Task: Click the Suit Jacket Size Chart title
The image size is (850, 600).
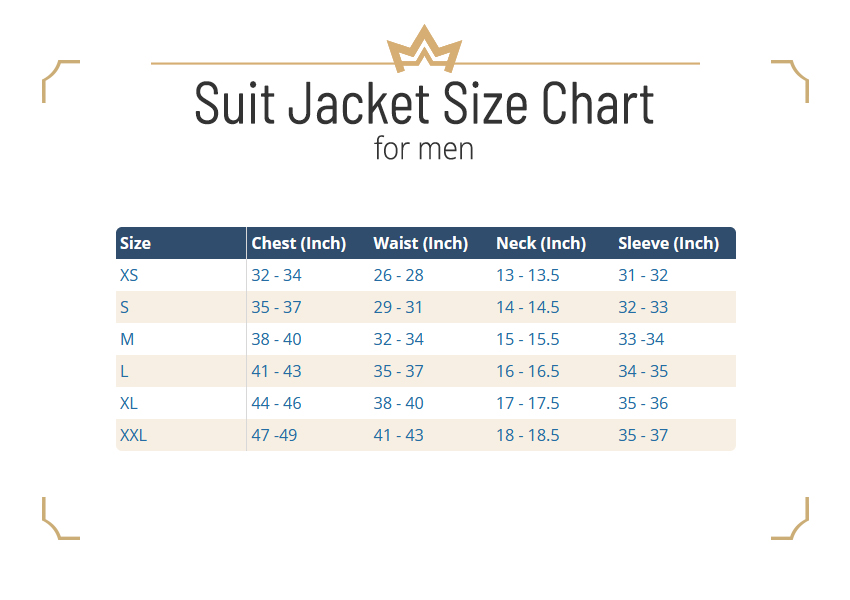Action: [424, 103]
